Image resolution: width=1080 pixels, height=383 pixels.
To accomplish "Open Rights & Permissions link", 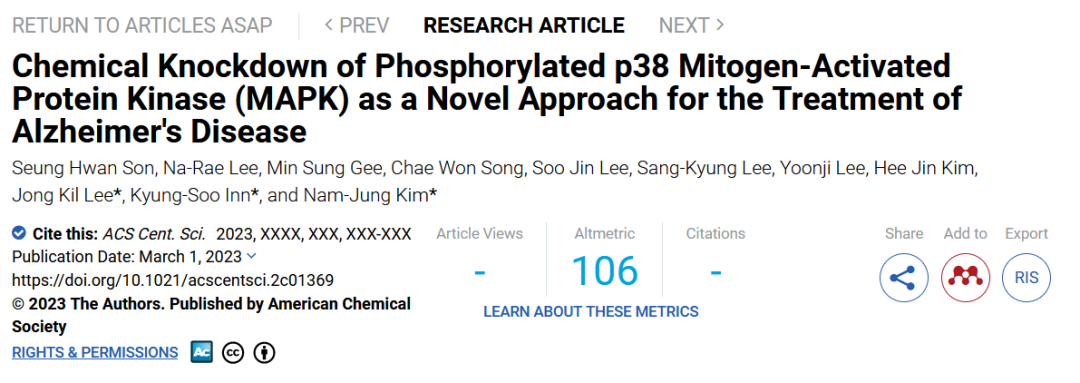I will point(95,352).
